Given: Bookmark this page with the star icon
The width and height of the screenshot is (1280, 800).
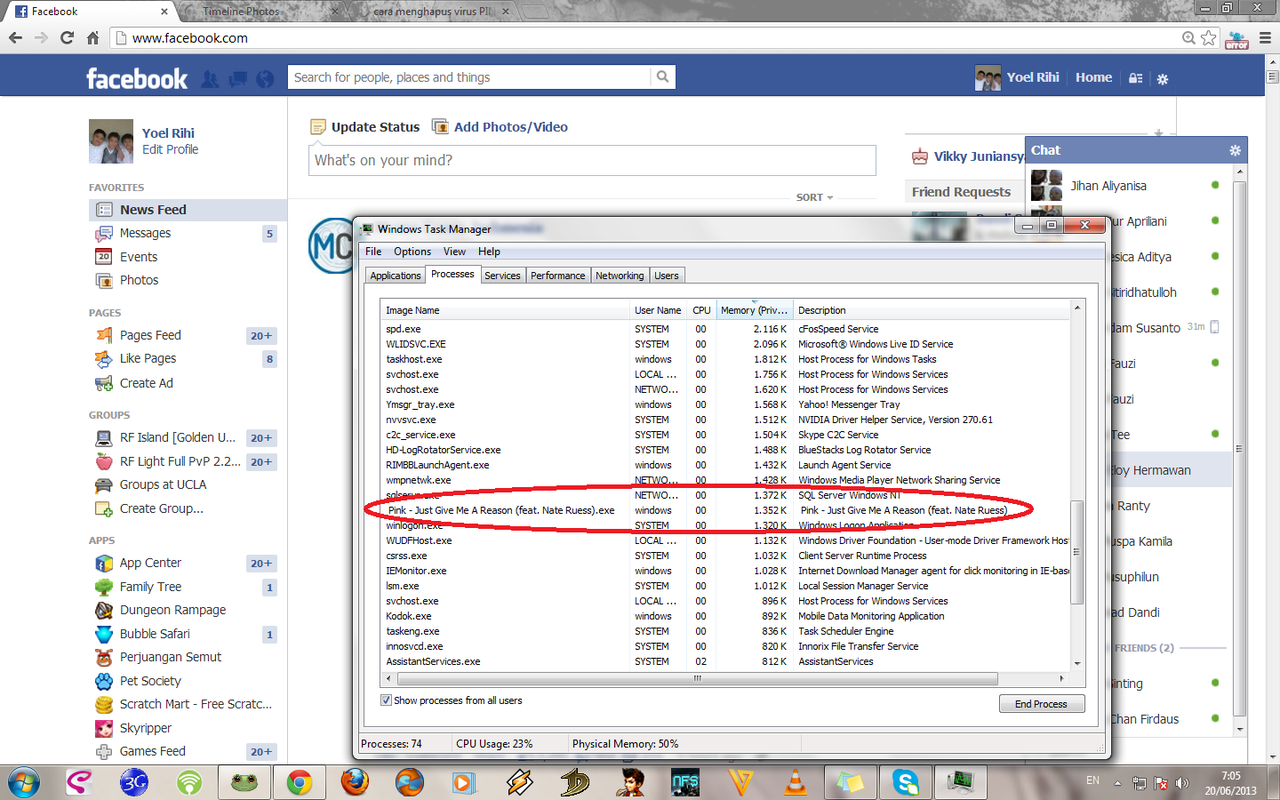Looking at the screenshot, I should pos(1209,38).
